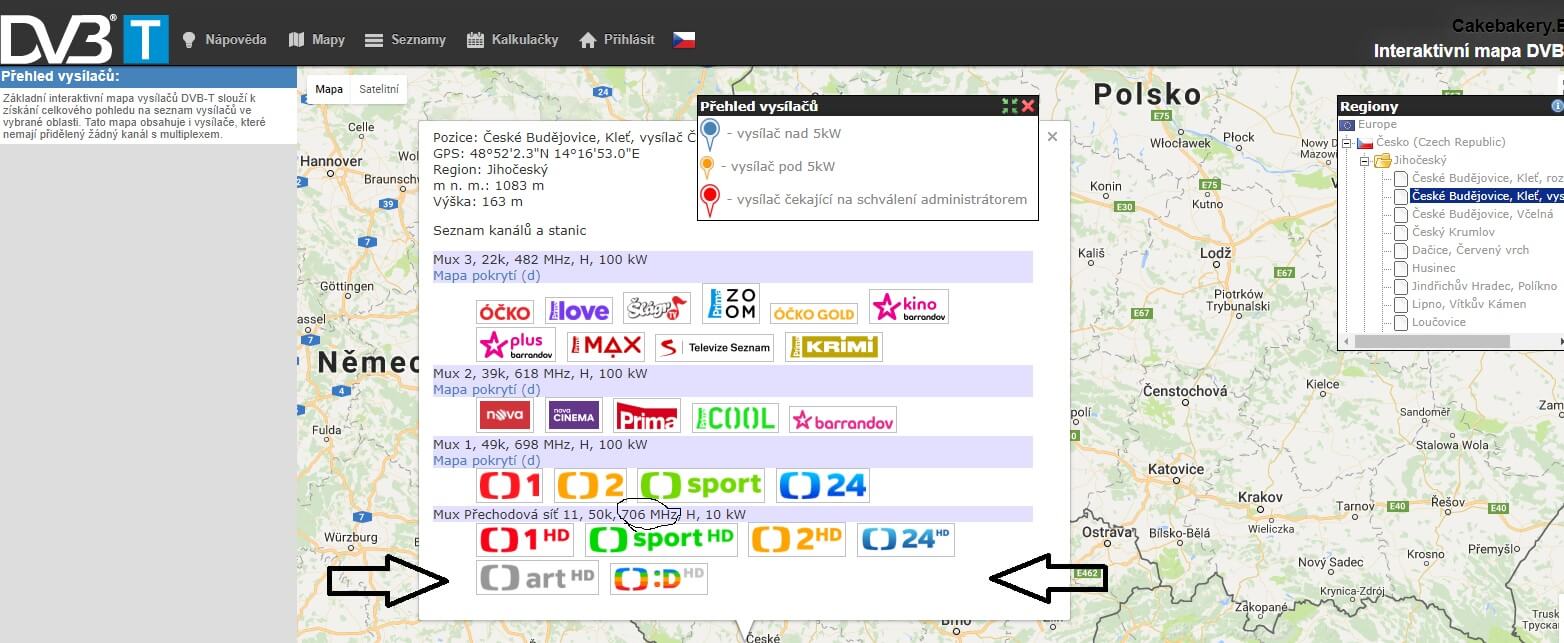1564x643 pixels.
Task: Open the Mapy menu
Action: [x=316, y=40]
